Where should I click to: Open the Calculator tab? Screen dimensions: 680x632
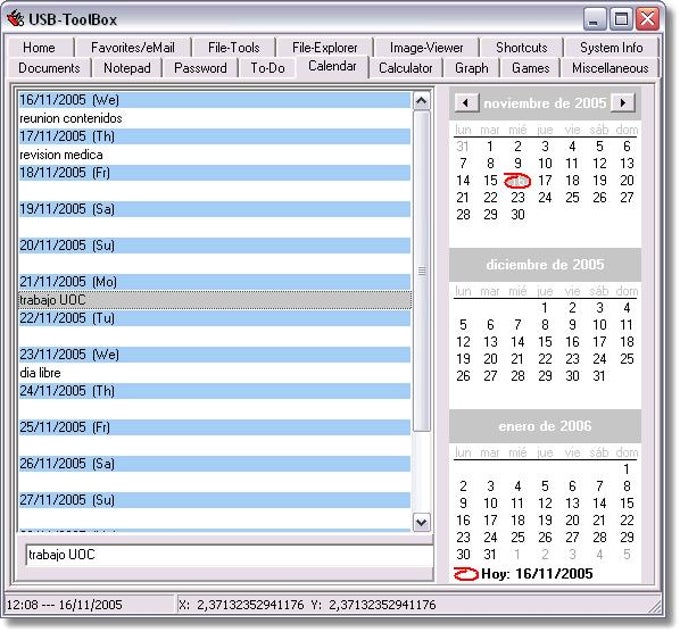(x=405, y=68)
